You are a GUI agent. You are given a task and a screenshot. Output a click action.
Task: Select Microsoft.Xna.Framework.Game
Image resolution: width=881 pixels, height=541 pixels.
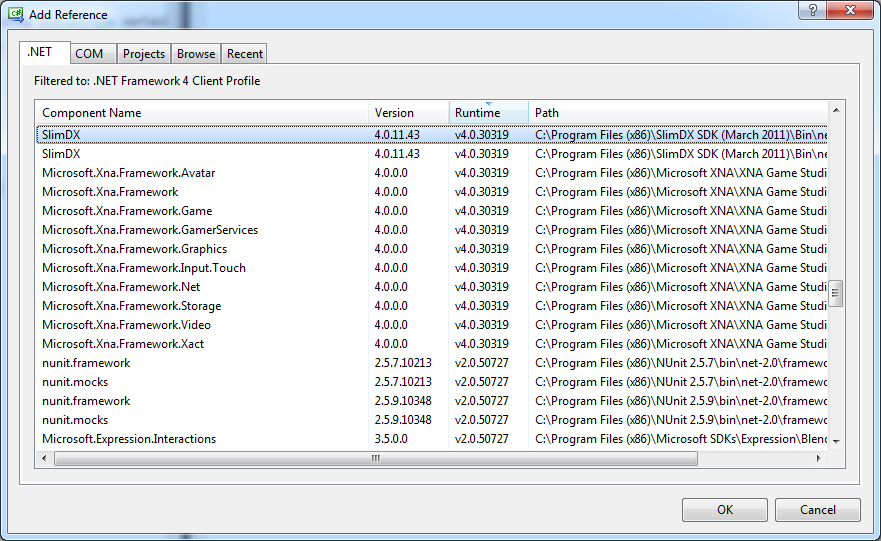(x=432, y=211)
